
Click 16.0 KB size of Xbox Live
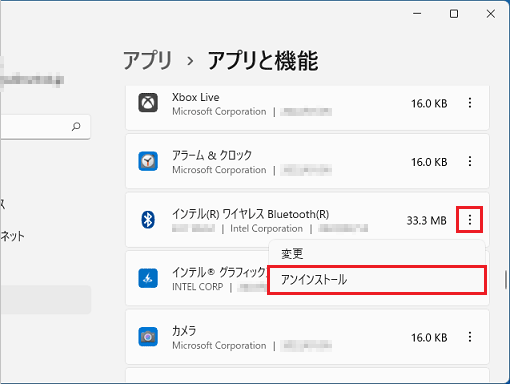429,104
